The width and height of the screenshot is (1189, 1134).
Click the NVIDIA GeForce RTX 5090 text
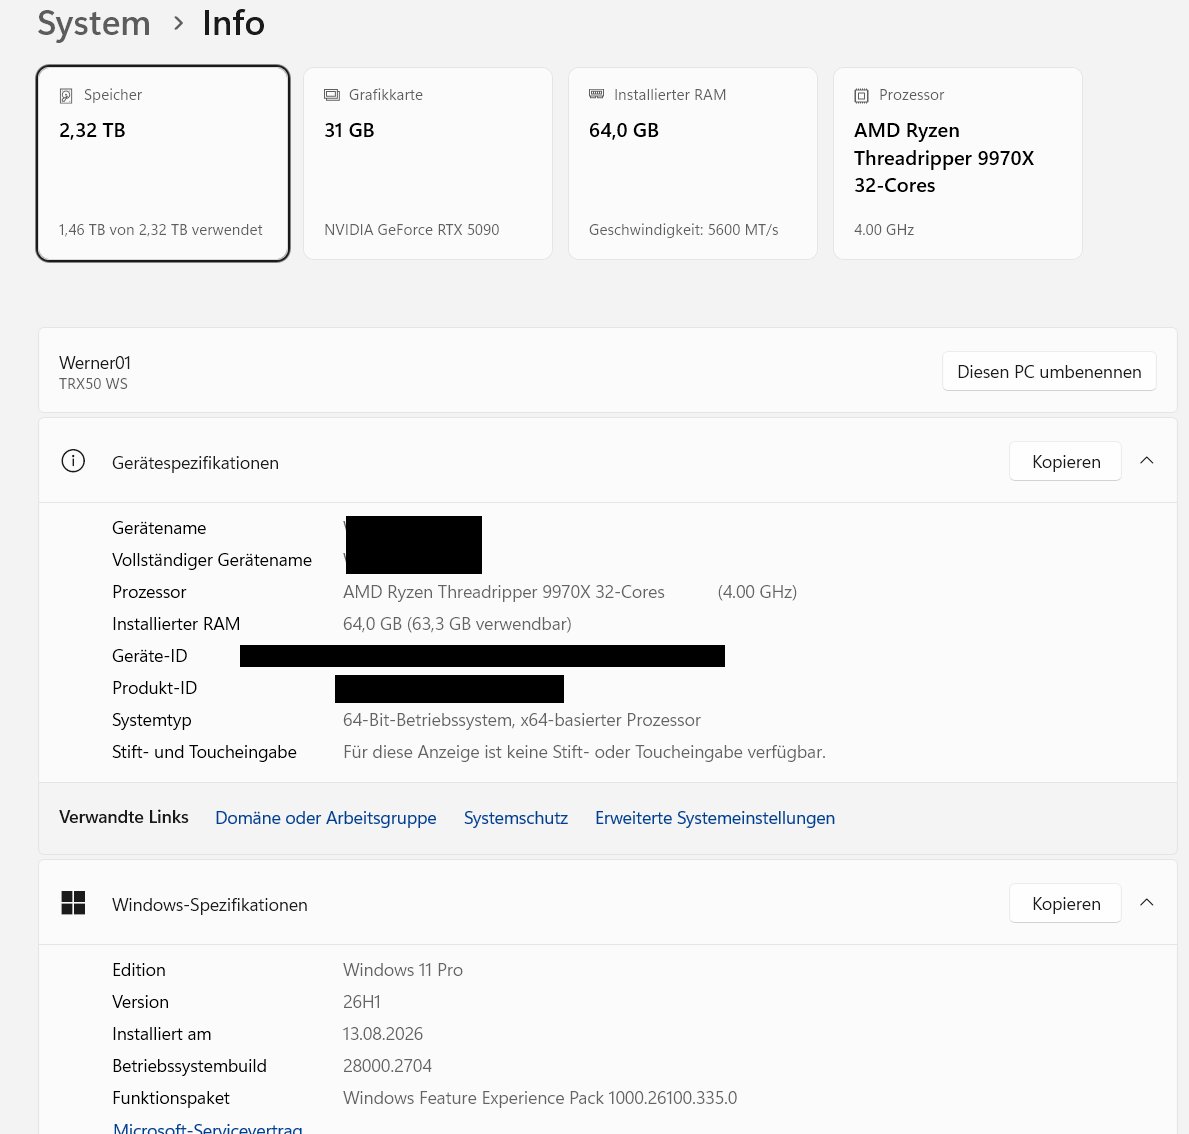[412, 230]
